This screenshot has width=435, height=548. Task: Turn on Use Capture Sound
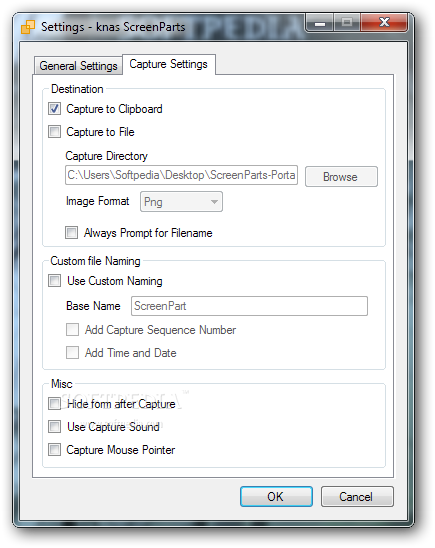pos(55,427)
